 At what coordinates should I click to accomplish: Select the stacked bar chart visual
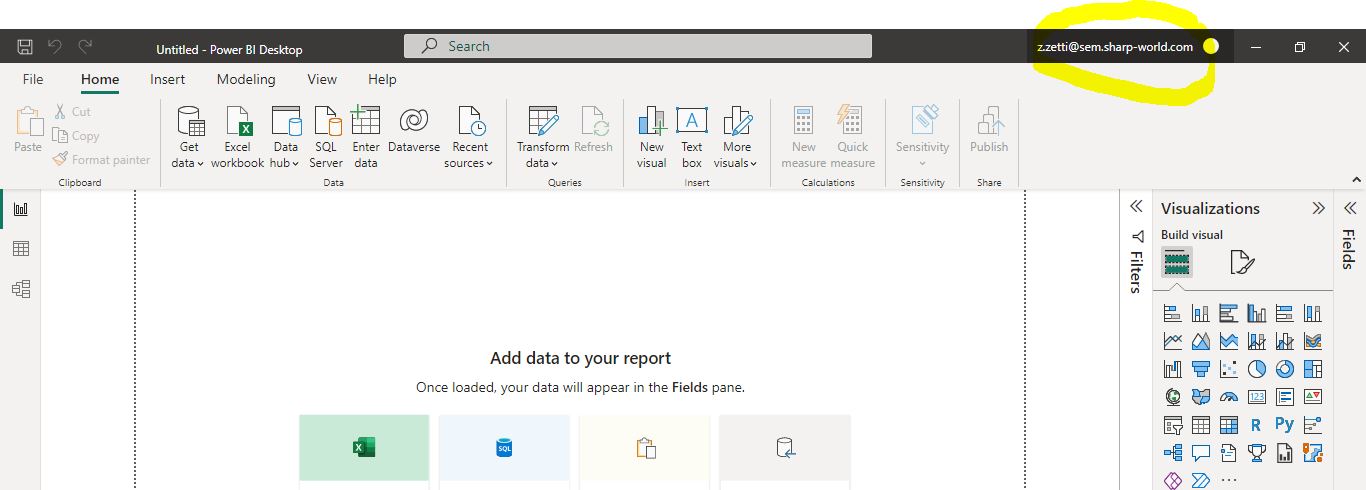click(x=1173, y=313)
